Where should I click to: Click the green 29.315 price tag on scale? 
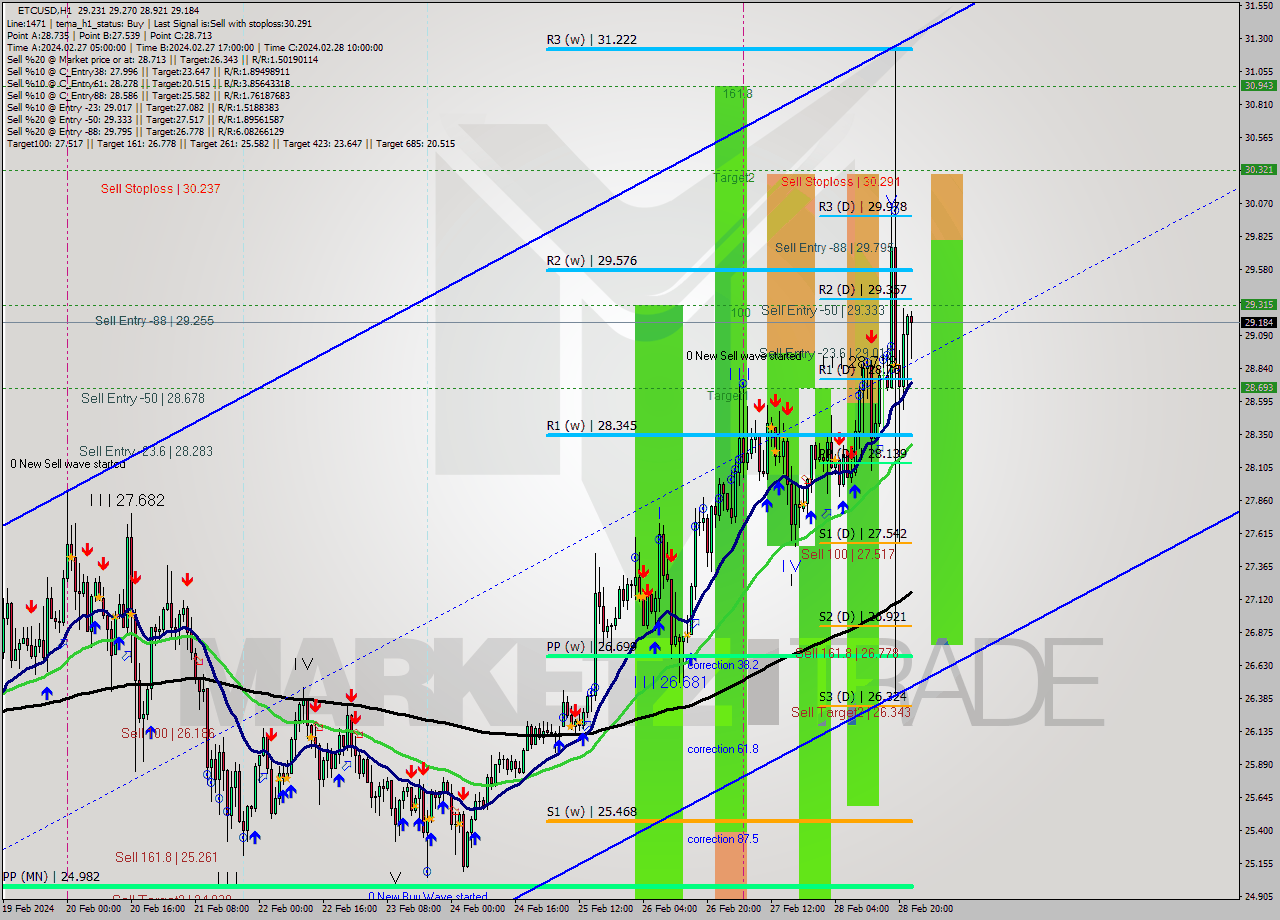coord(1258,305)
